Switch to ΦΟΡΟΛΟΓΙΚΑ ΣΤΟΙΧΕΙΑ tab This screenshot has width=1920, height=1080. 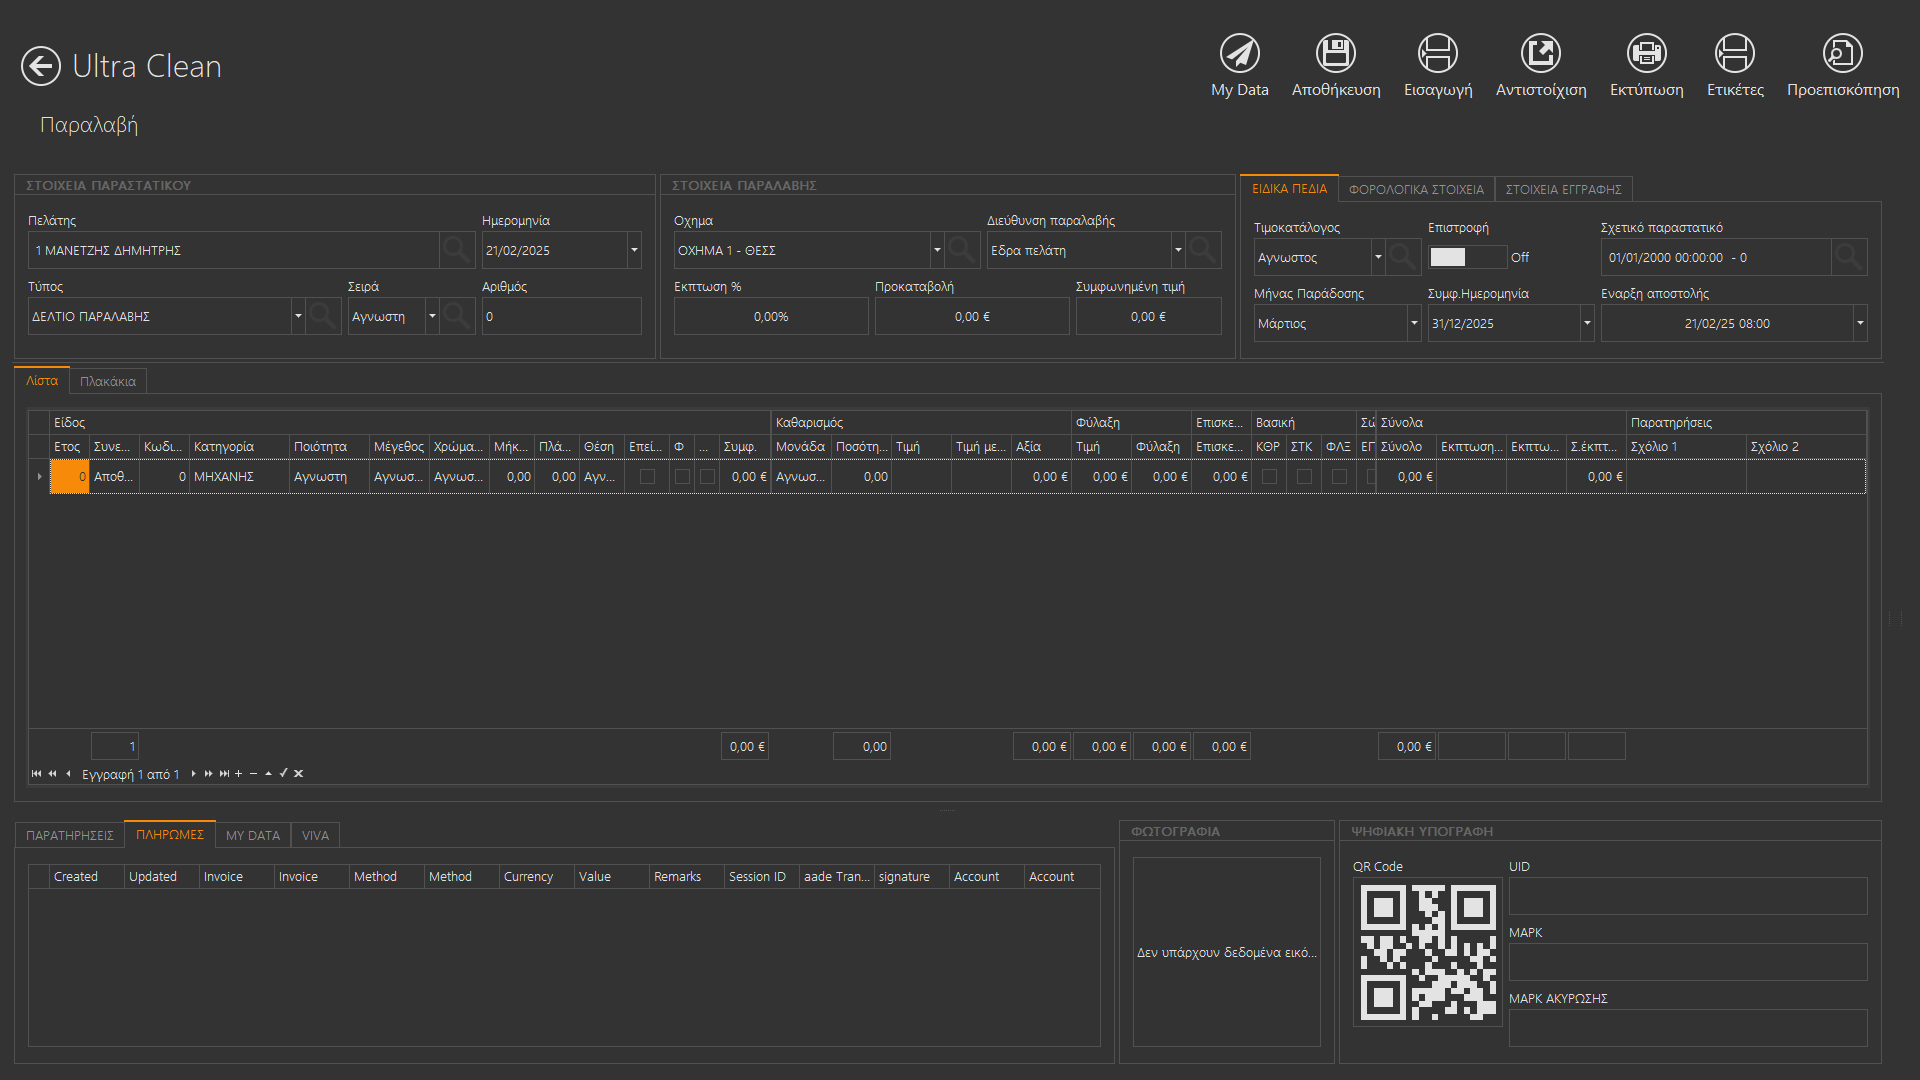click(1415, 189)
